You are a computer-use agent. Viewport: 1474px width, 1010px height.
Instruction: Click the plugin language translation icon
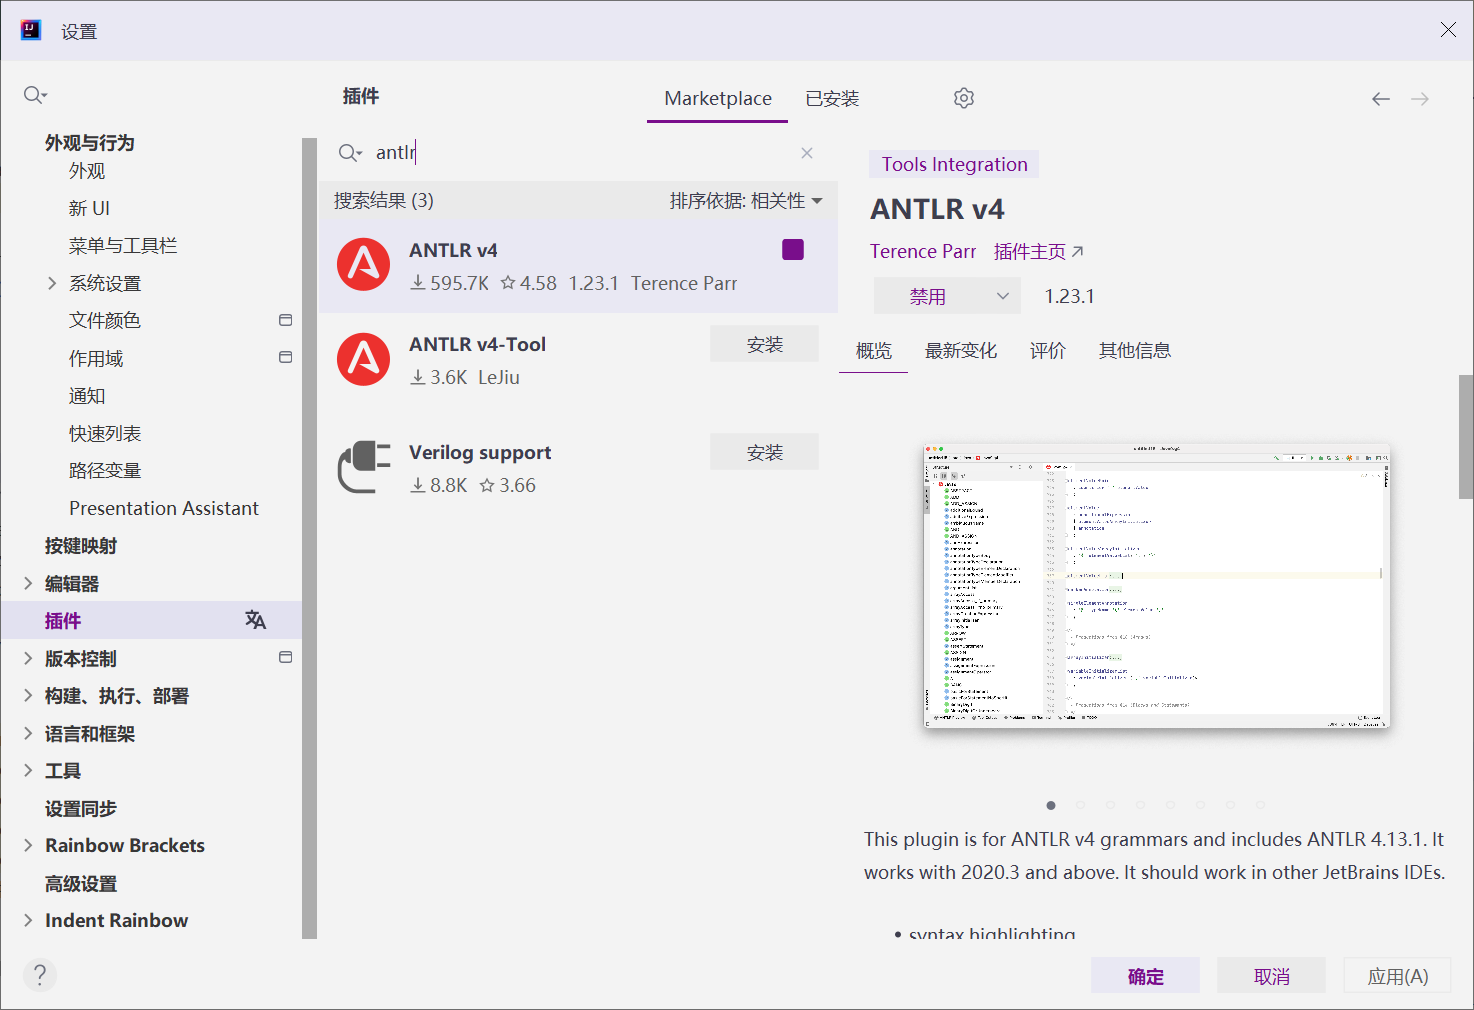pyautogui.click(x=256, y=620)
